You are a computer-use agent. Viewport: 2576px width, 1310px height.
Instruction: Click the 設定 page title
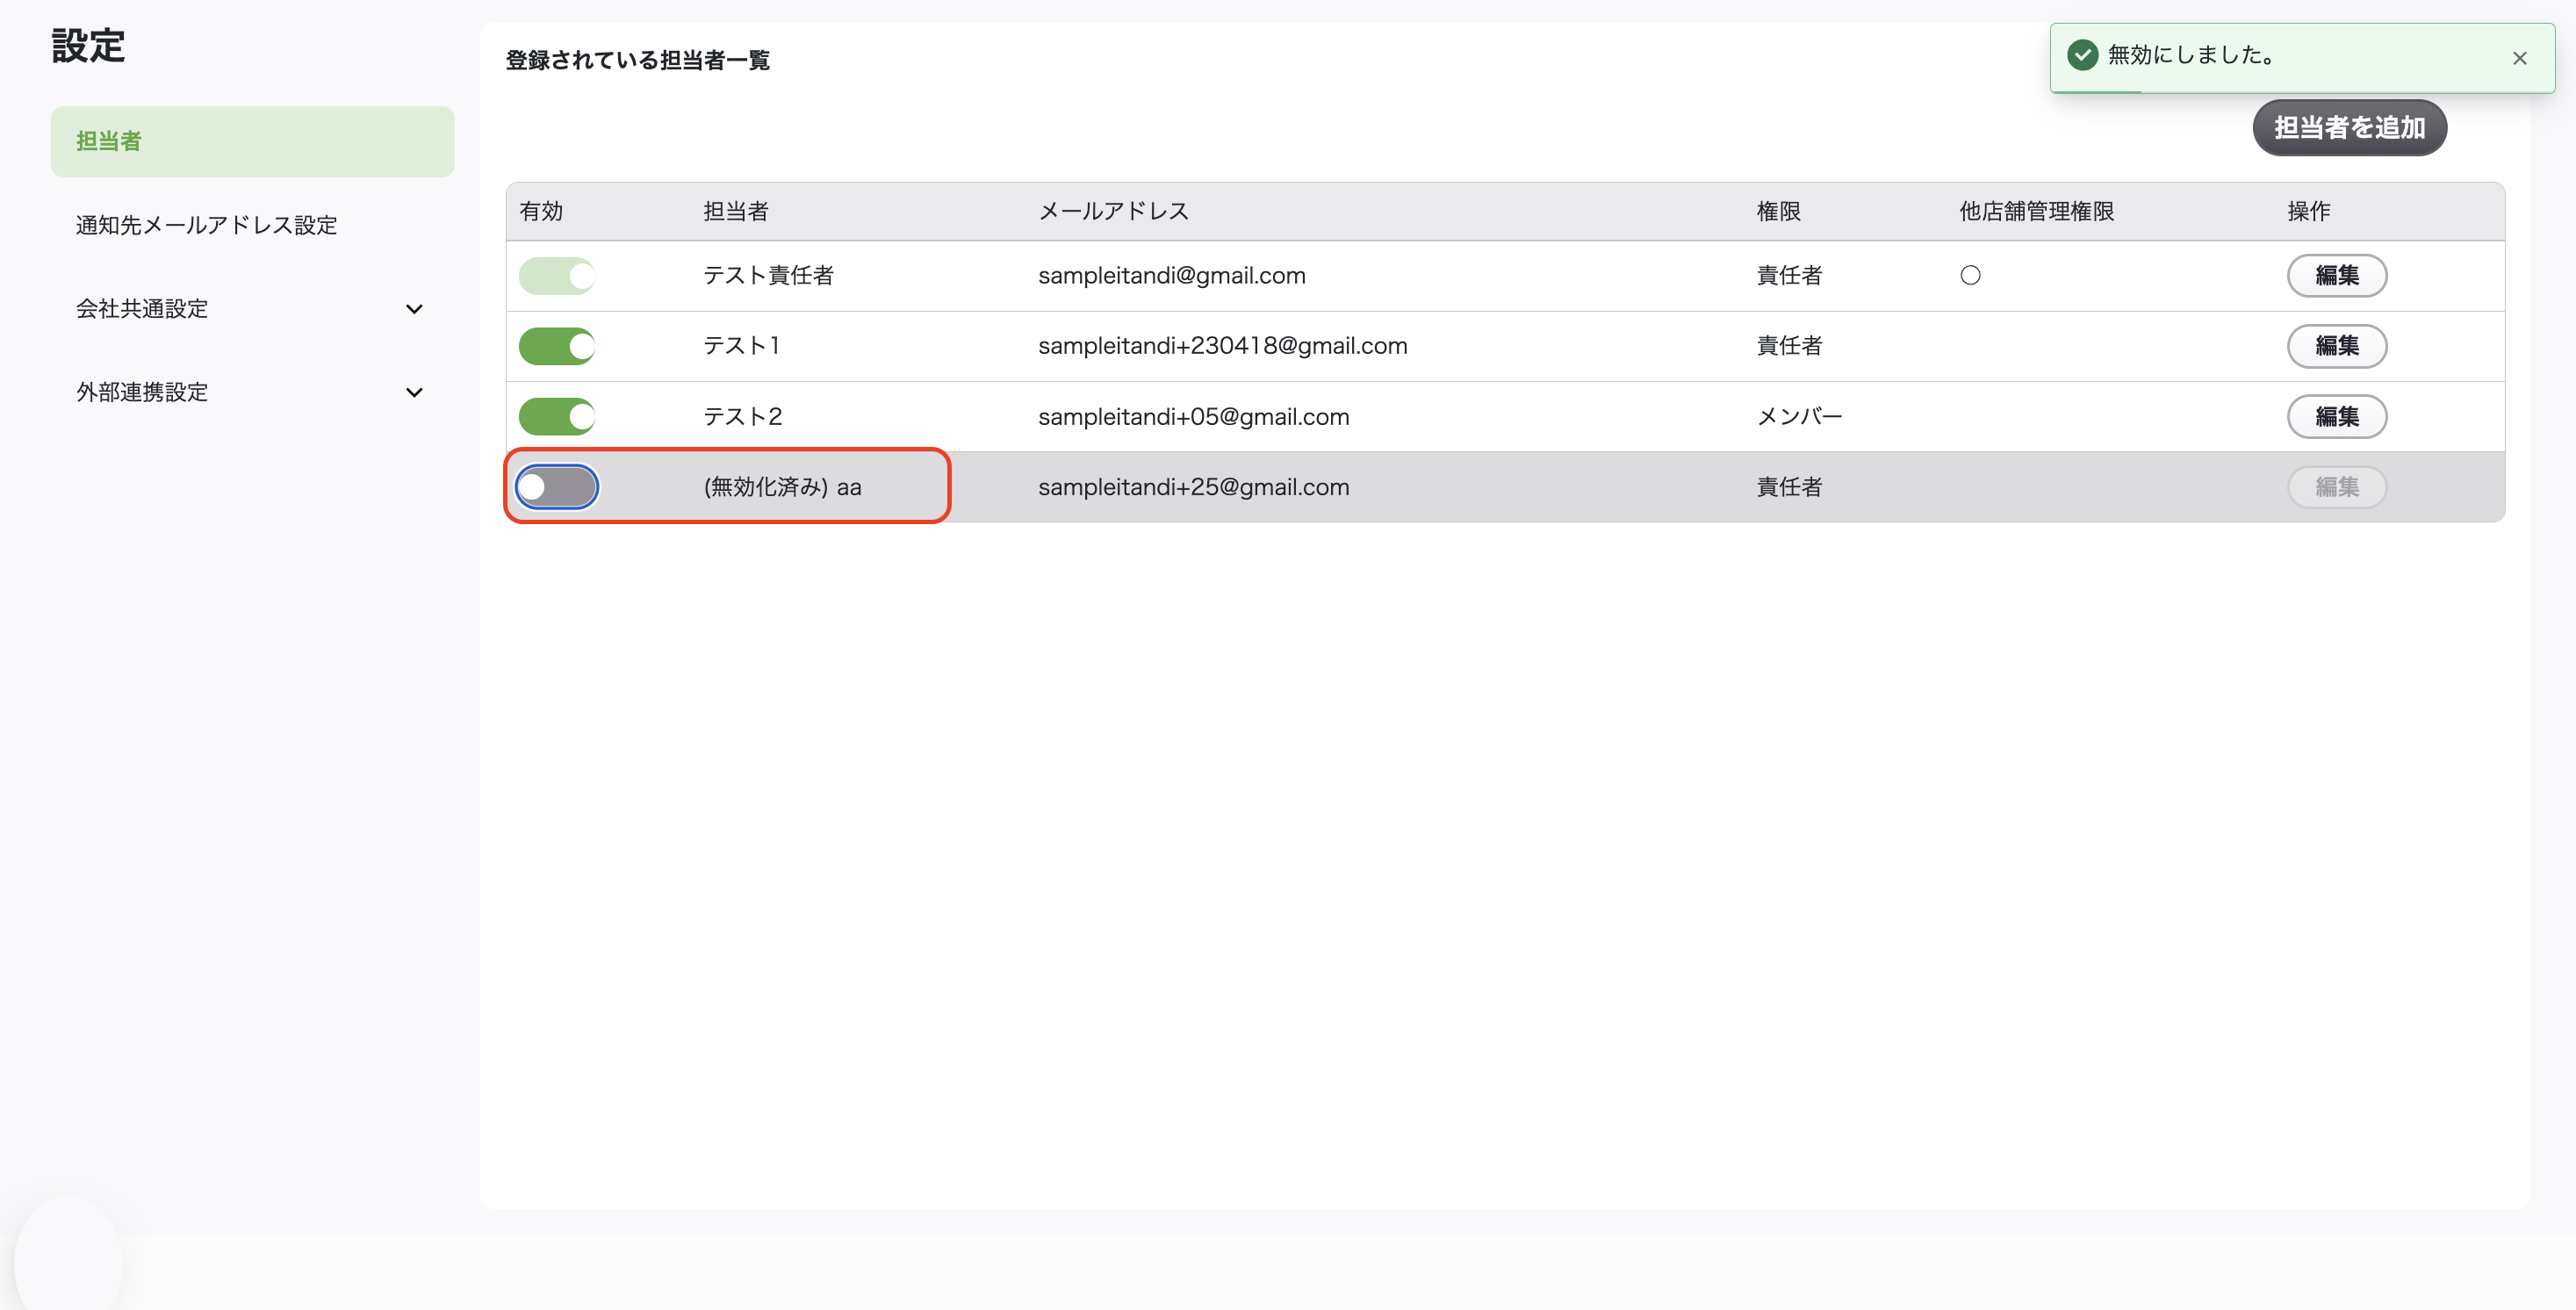tap(88, 46)
